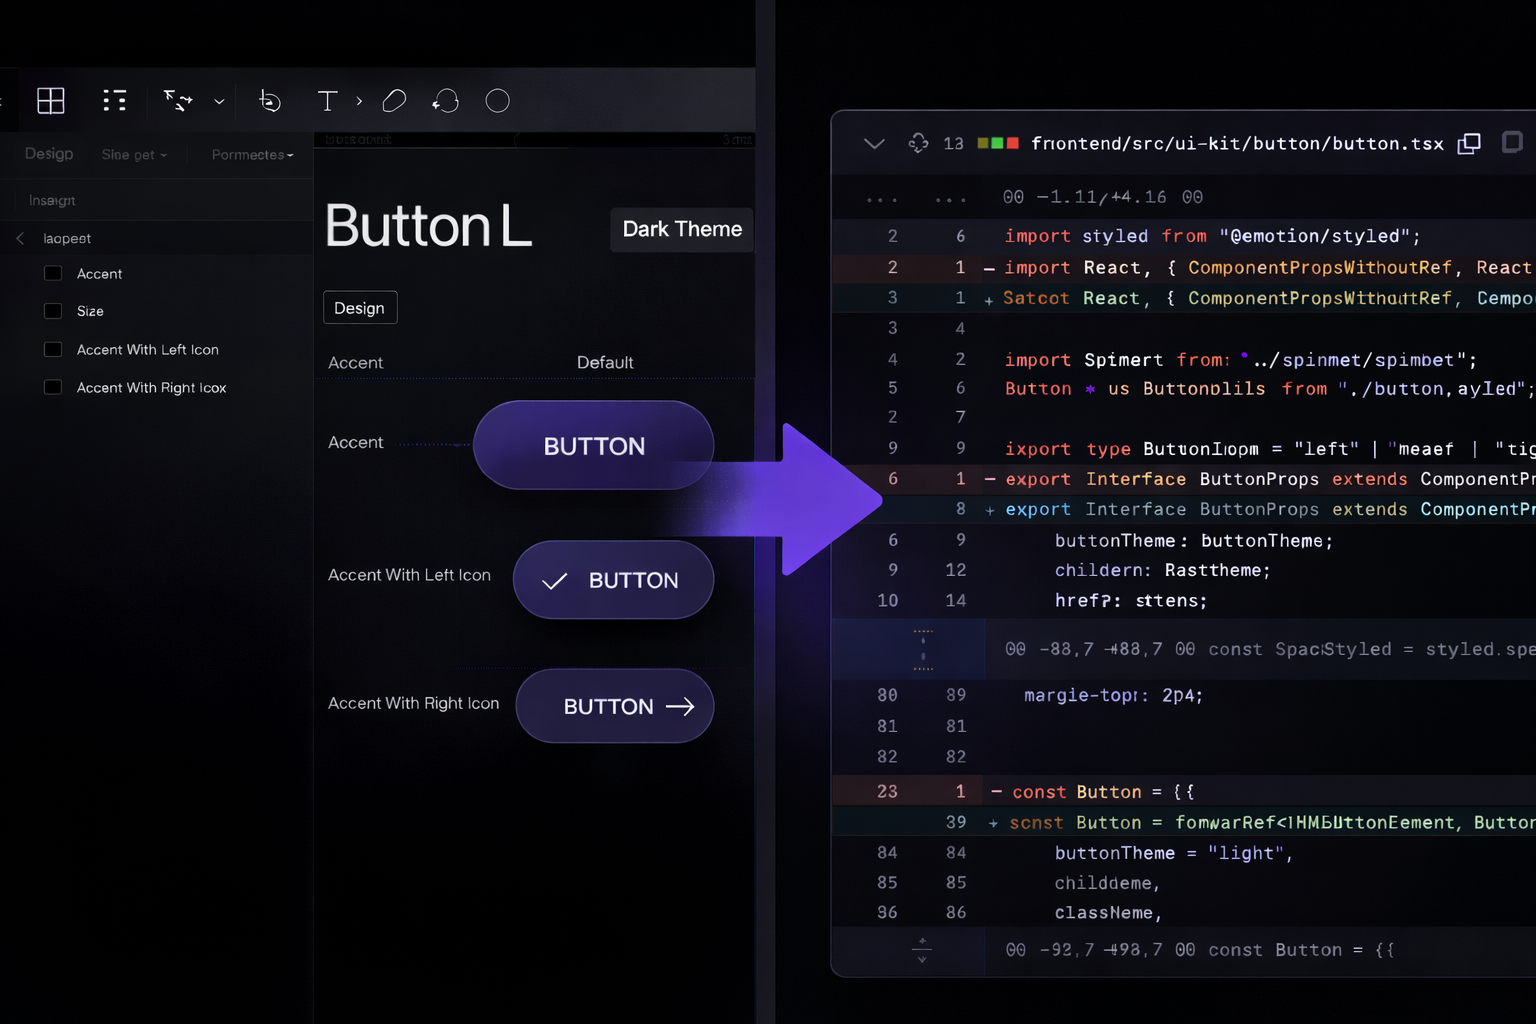
Task: Open button.tsx in a new panel
Action: click(x=1511, y=143)
